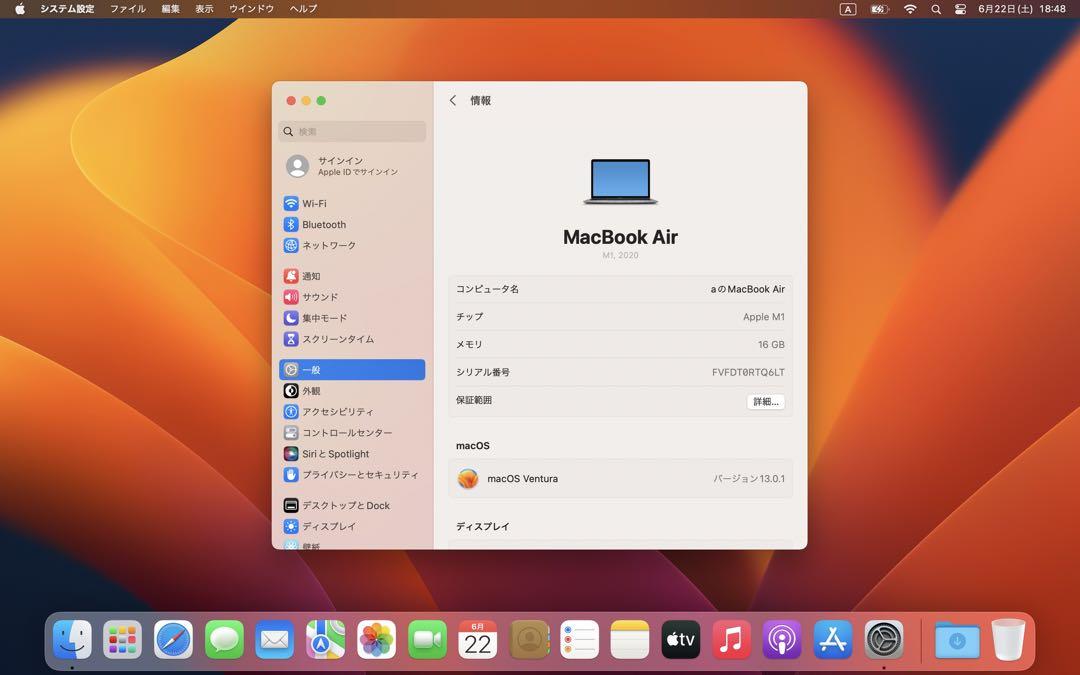Viewport: 1080px width, 675px height.
Task: Click the input source A indicator
Action: tap(848, 9)
